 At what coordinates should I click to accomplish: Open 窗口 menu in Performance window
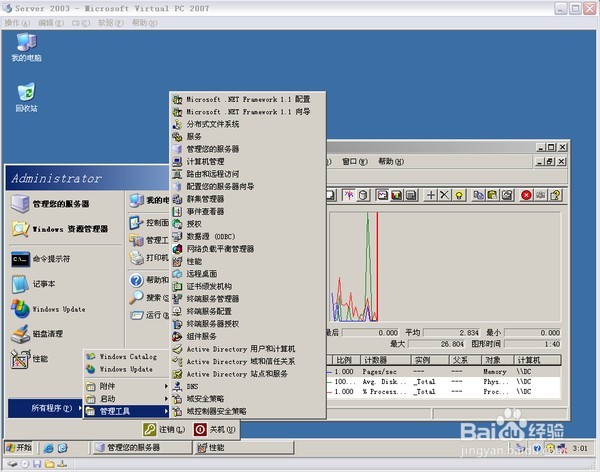355,162
